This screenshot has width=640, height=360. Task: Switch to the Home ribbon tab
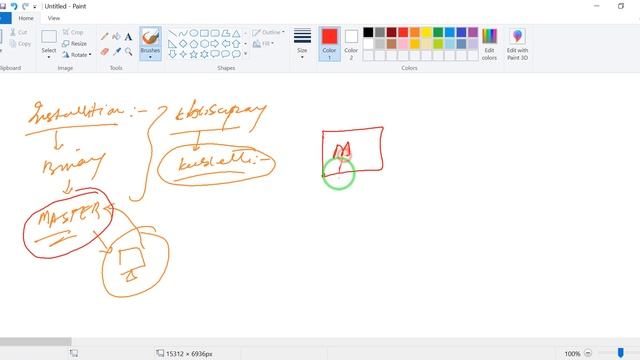pyautogui.click(x=26, y=18)
